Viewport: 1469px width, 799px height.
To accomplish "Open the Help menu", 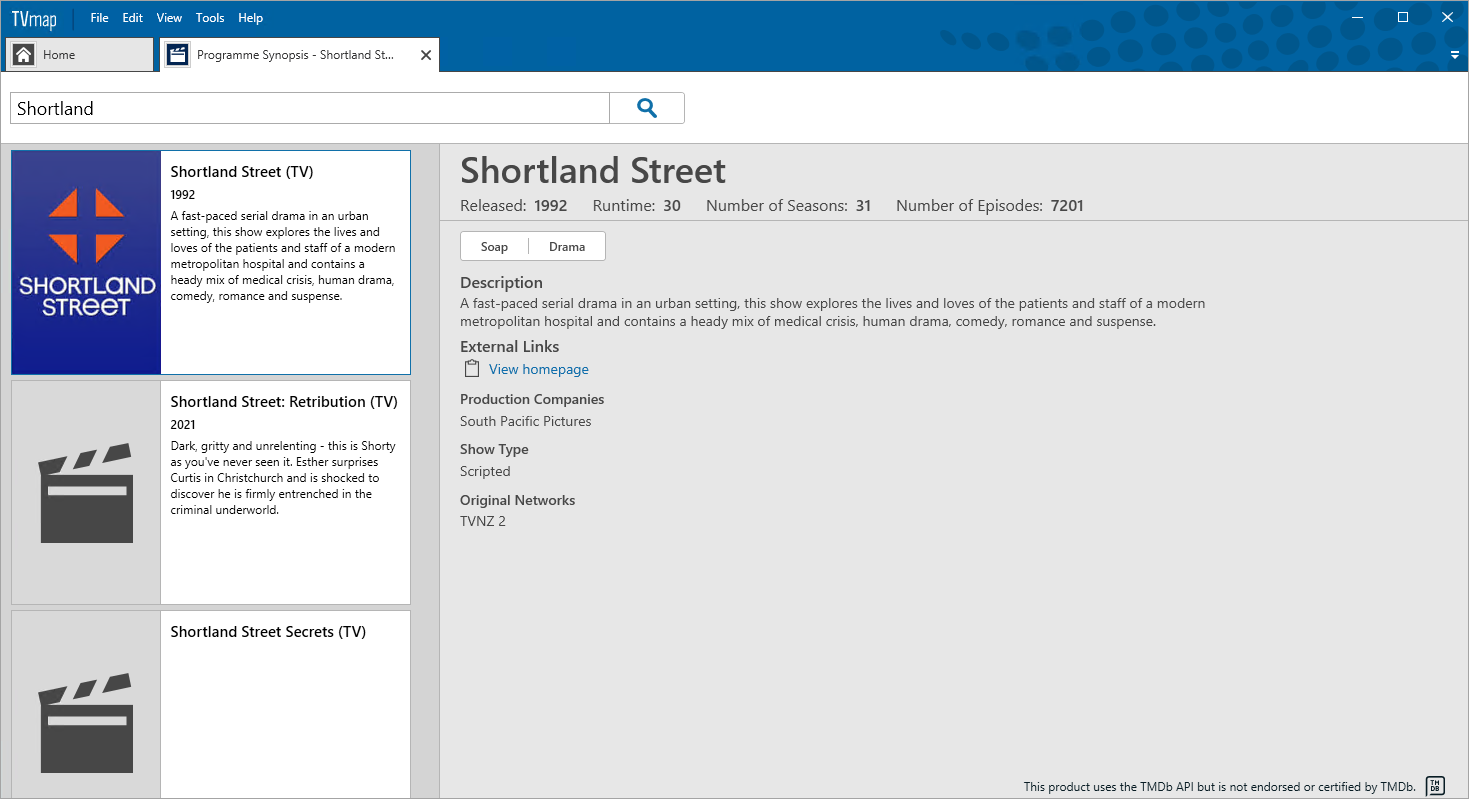I will point(251,18).
